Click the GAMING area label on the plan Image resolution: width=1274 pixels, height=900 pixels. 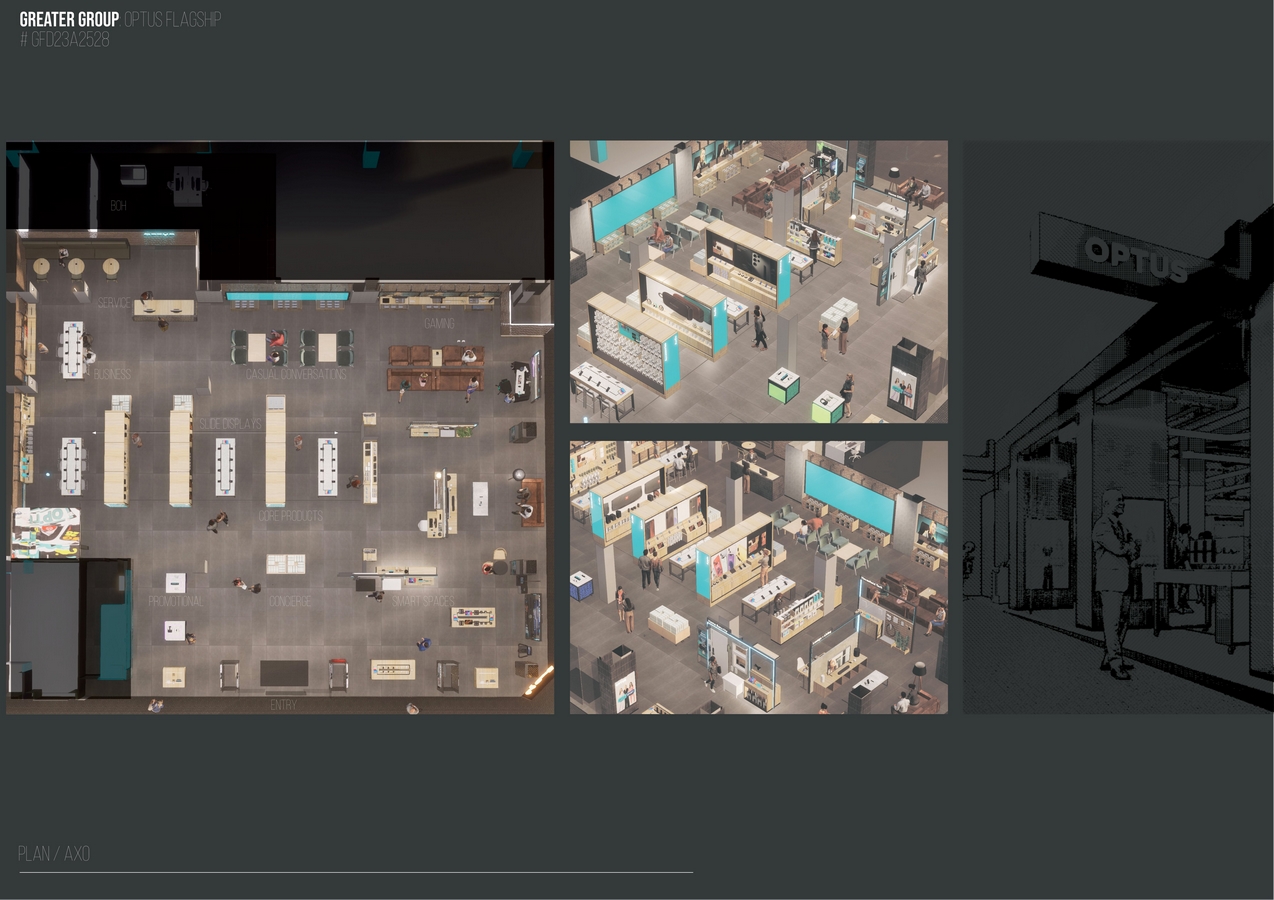coord(440,325)
